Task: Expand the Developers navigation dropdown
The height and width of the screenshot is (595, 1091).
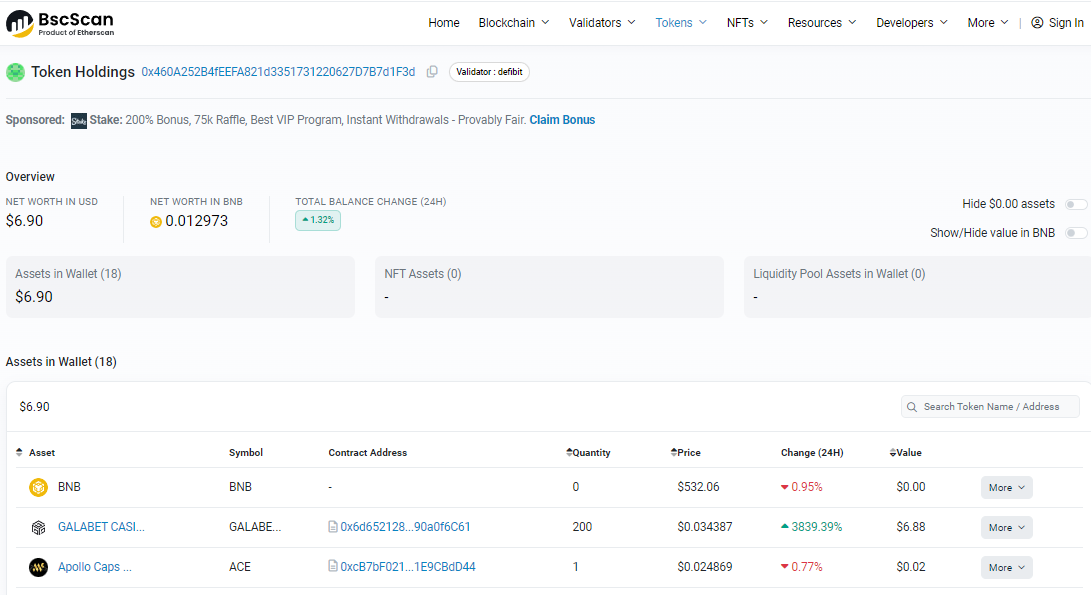Action: tap(911, 23)
